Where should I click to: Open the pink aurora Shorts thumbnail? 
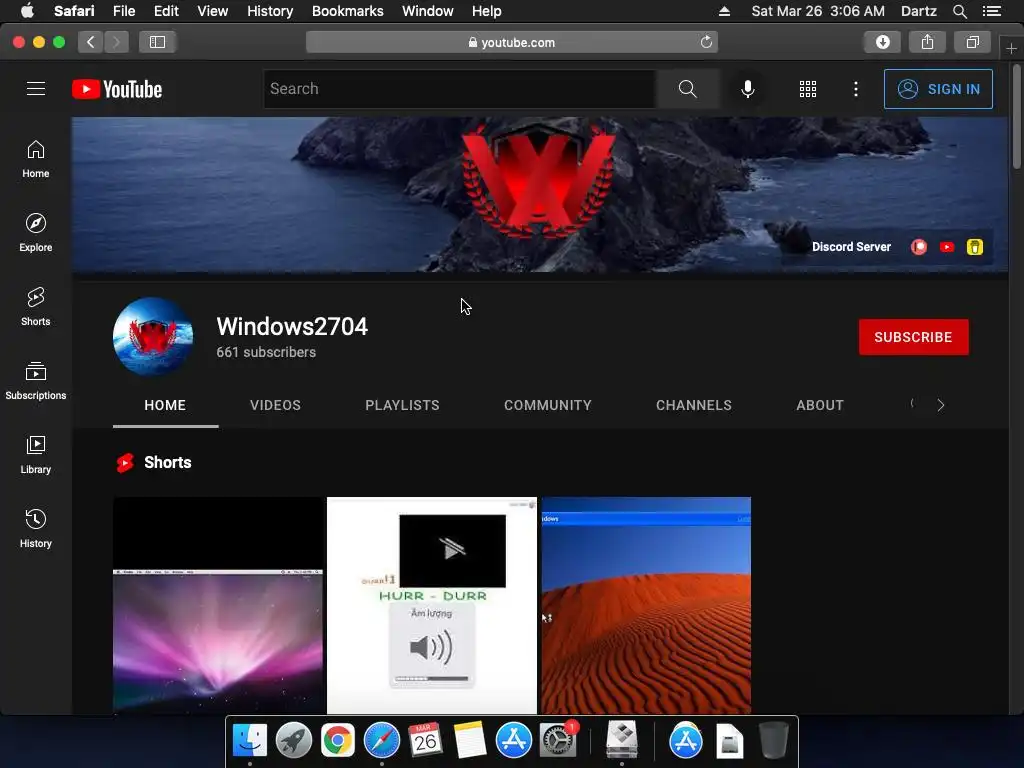tap(219, 605)
